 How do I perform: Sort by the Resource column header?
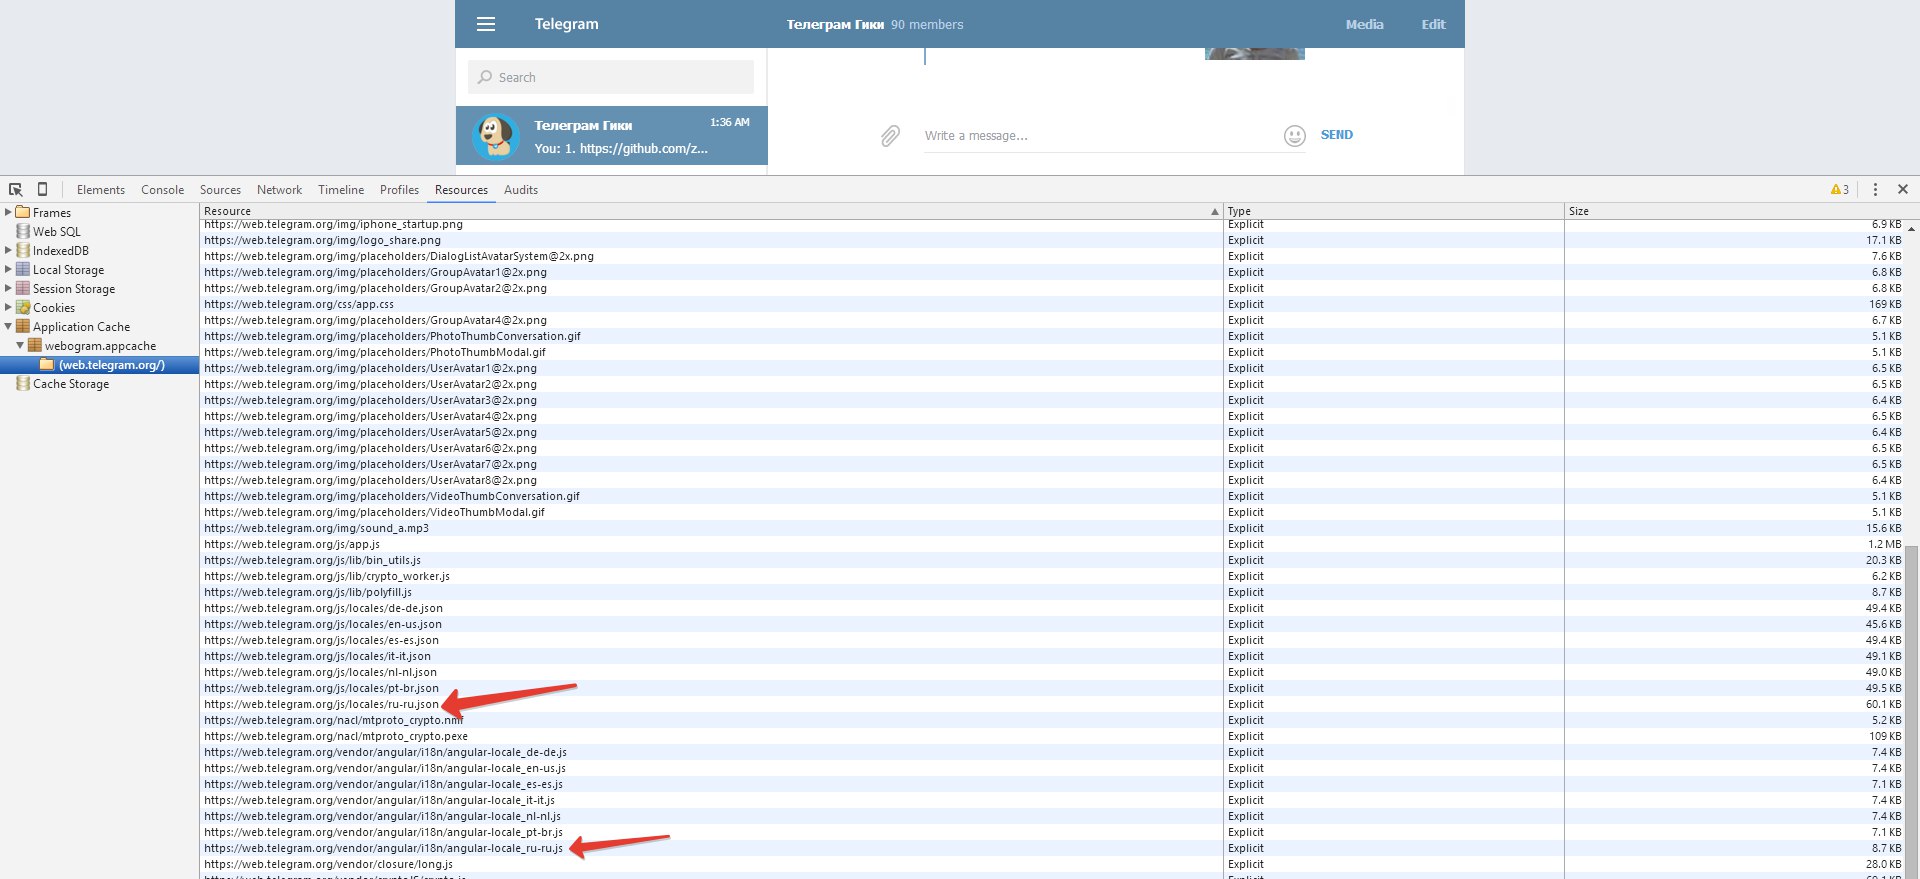(x=712, y=211)
